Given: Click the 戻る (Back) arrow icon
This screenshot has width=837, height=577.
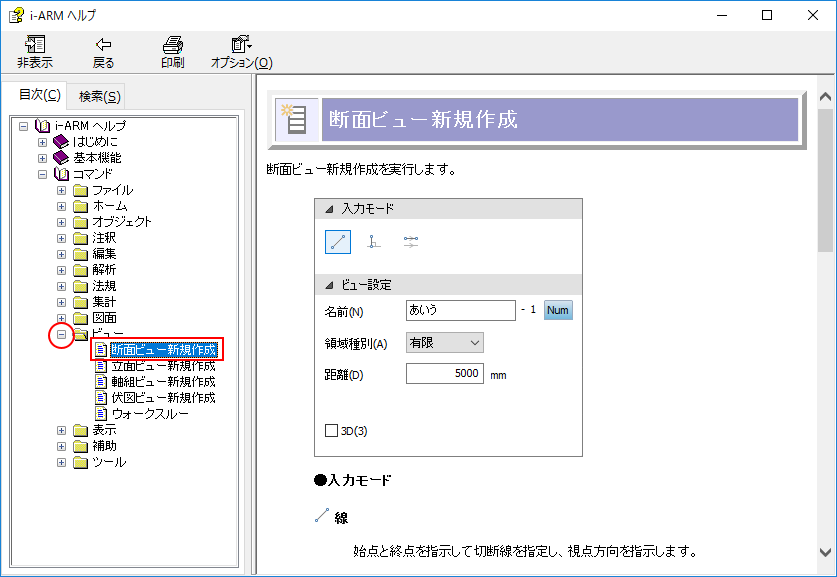Looking at the screenshot, I should 103,45.
